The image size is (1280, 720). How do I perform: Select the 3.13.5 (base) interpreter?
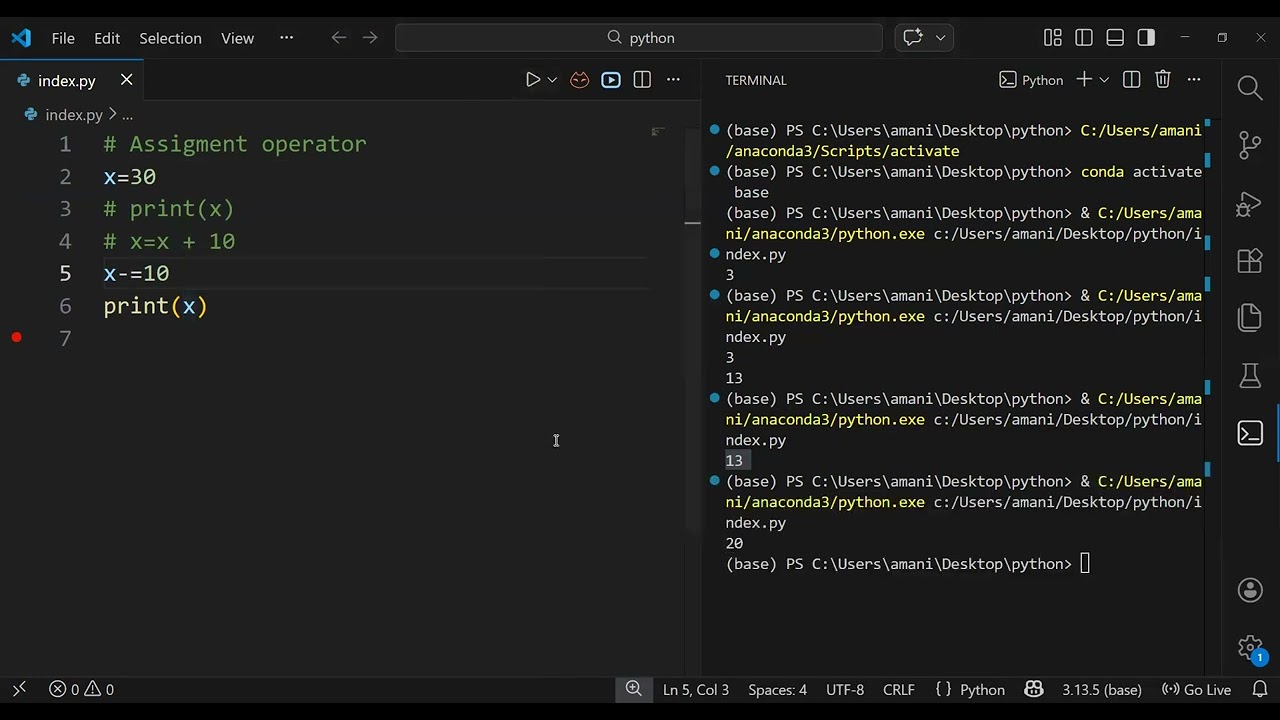[1102, 689]
